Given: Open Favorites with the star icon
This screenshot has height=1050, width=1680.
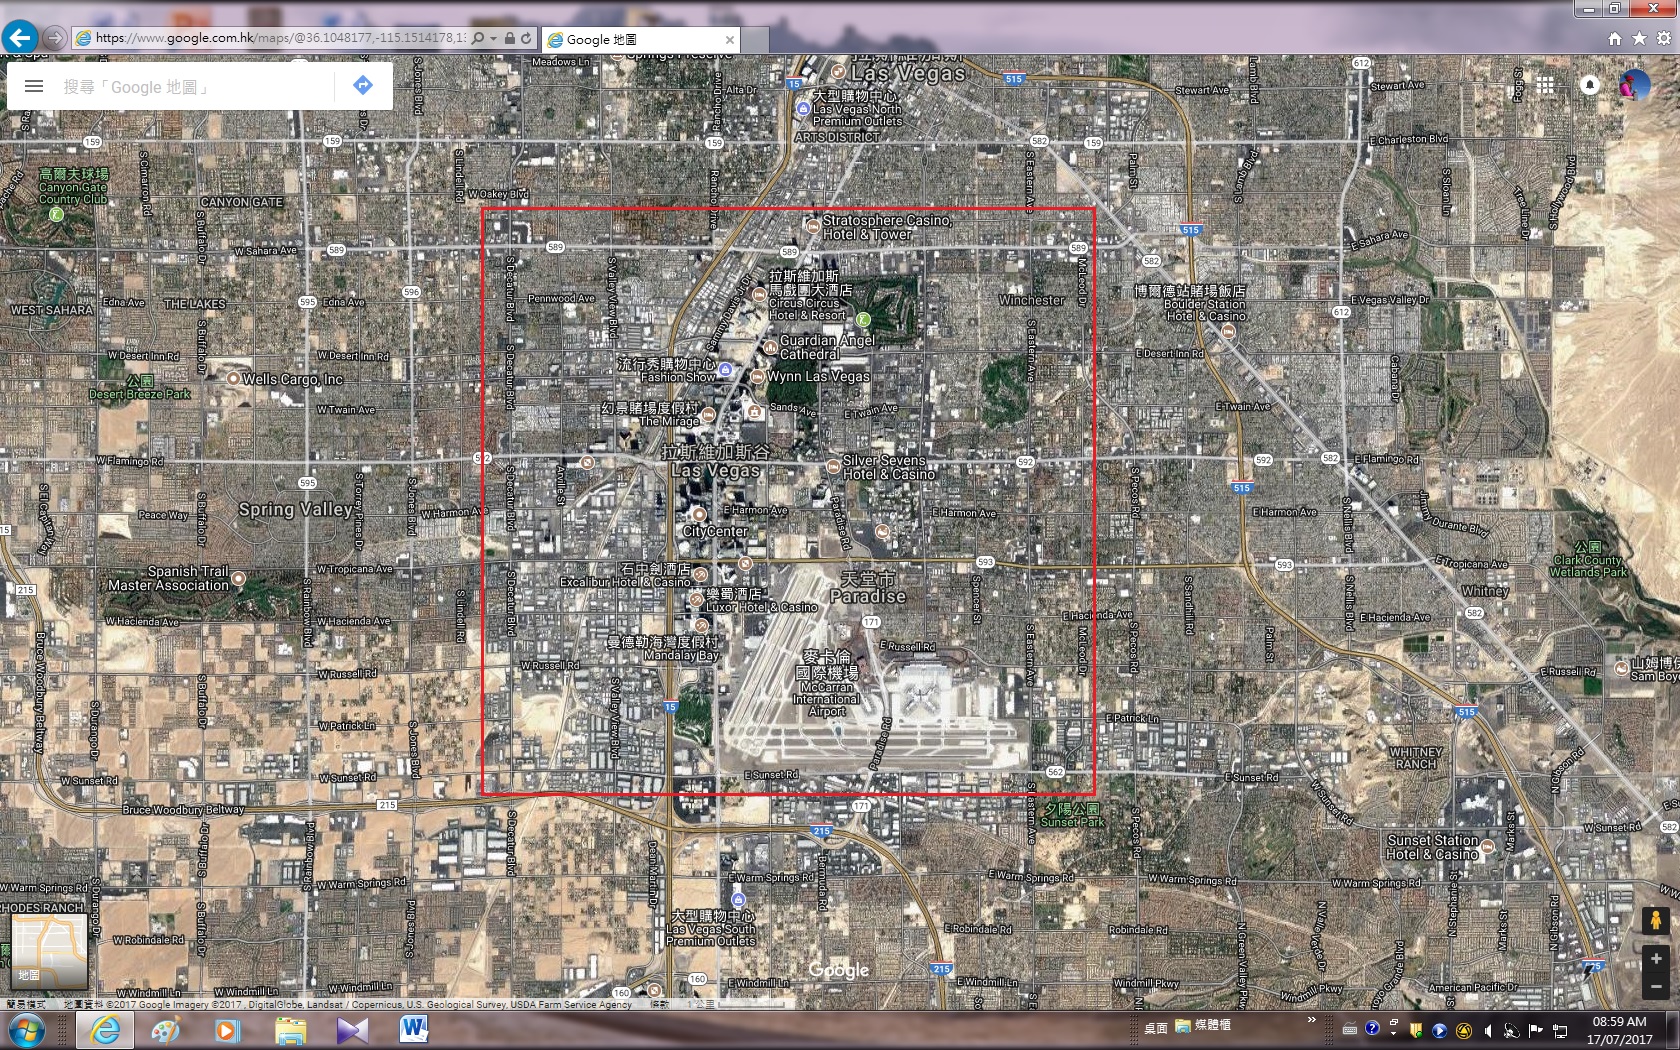Looking at the screenshot, I should [x=1639, y=38].
